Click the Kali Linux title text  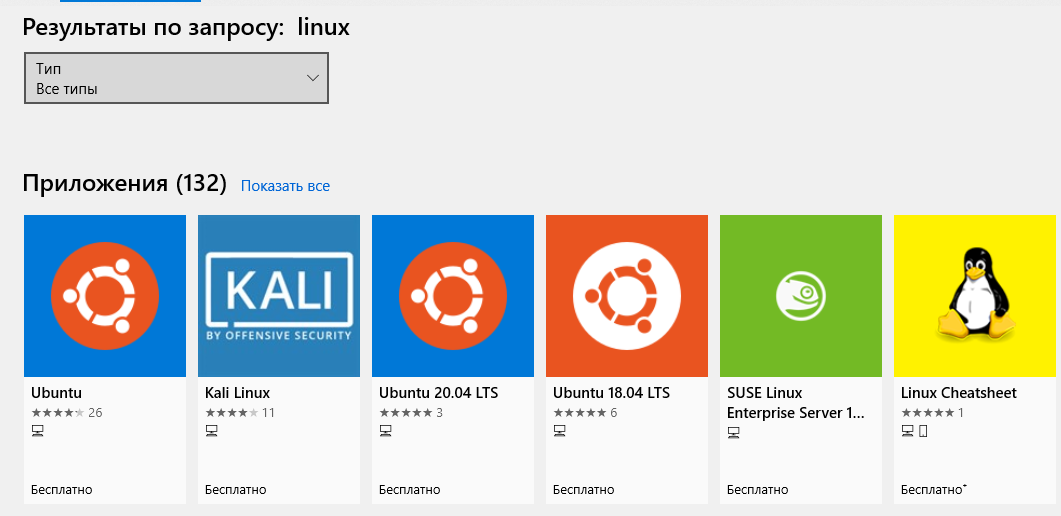[238, 393]
